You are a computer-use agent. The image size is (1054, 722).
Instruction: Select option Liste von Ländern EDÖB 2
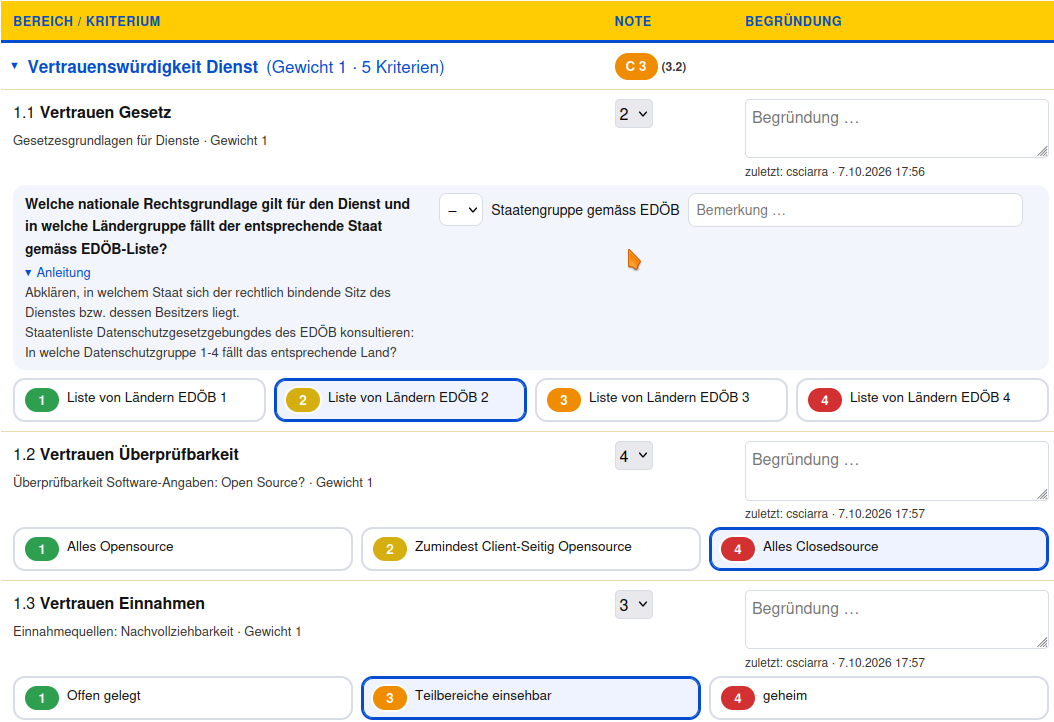(x=400, y=400)
